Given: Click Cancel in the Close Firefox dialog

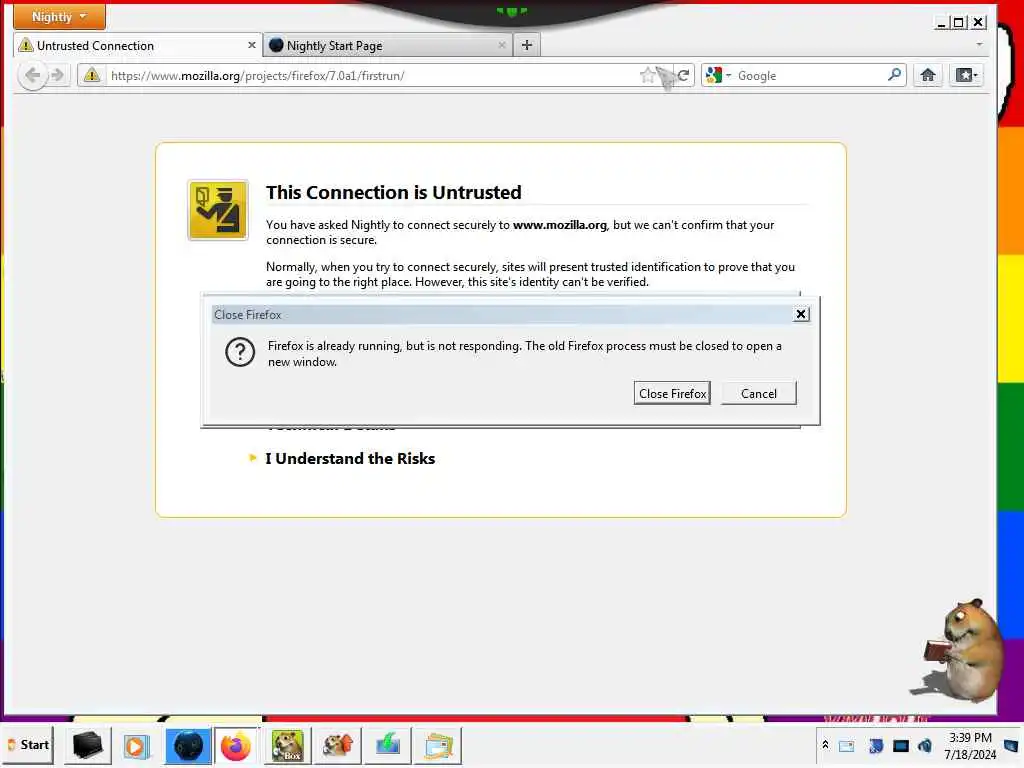Looking at the screenshot, I should [759, 393].
